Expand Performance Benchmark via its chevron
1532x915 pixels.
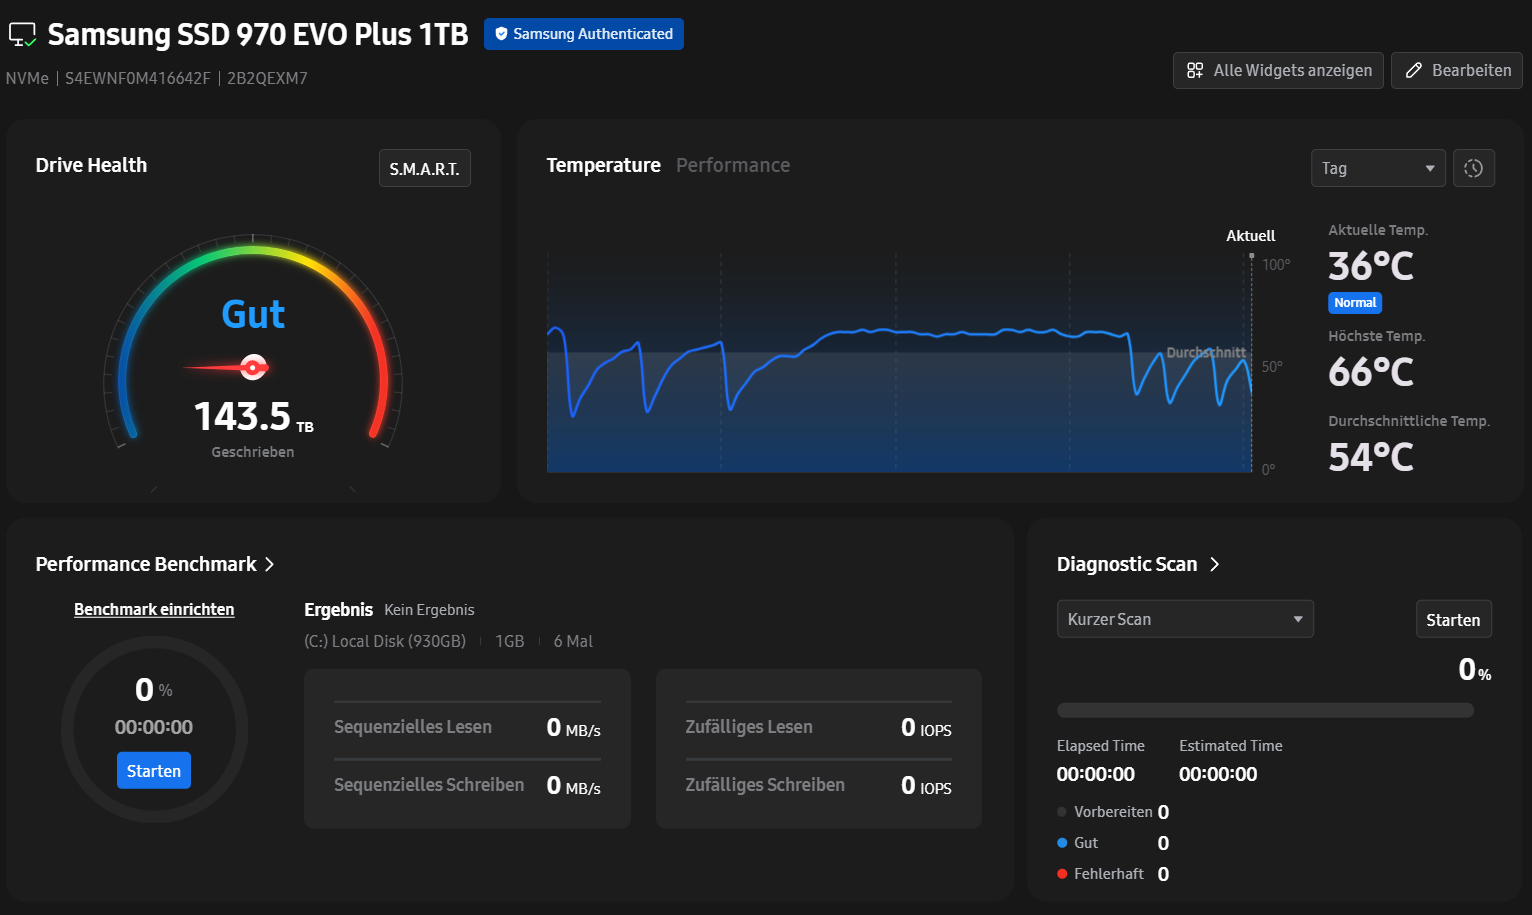coord(269,564)
